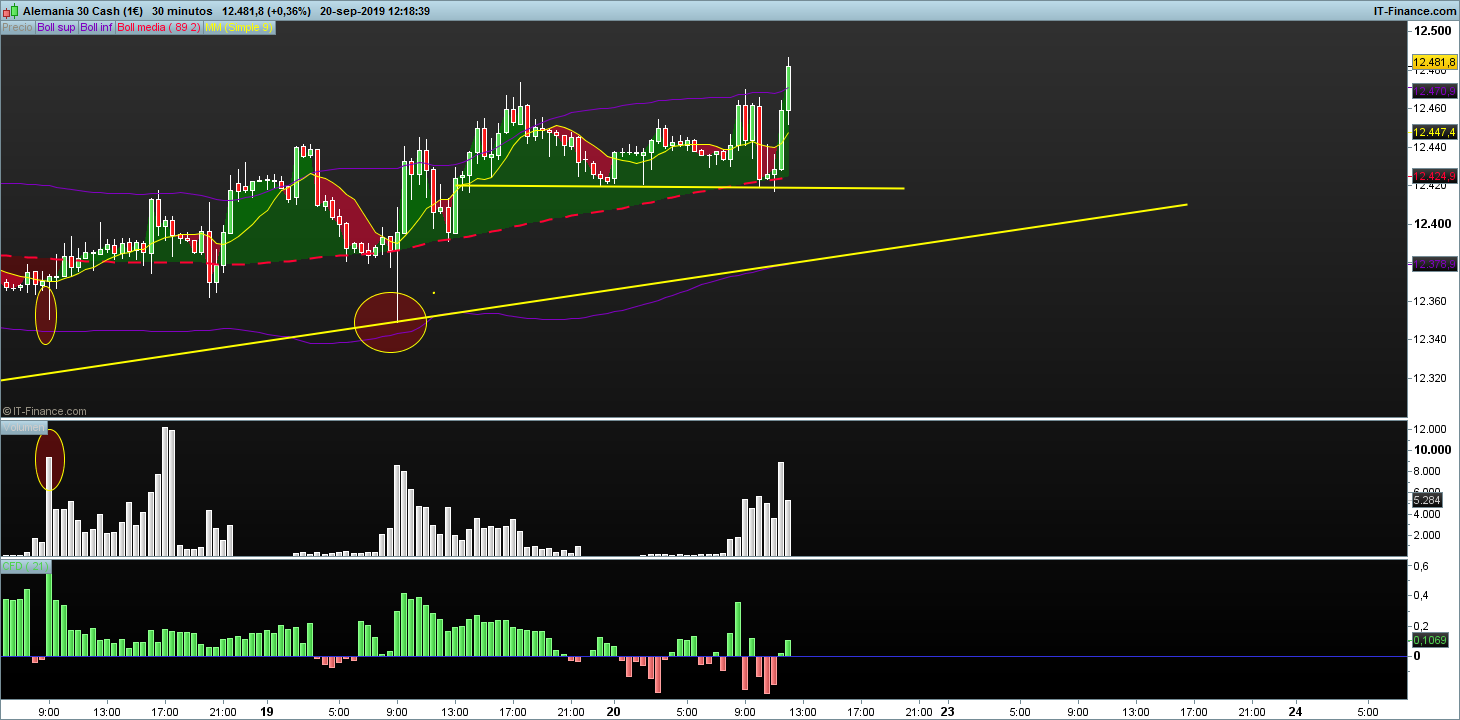
Task: Click the candlestick icon in the title bar
Action: click(12, 10)
